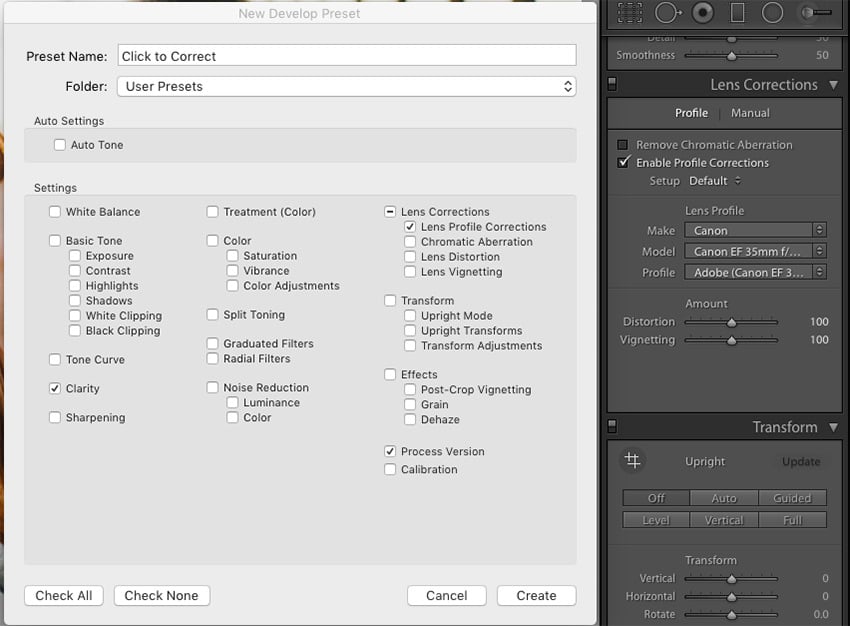This screenshot has width=850, height=626.
Task: Toggle the Lens Corrections panel on/off switch
Action: 613,85
